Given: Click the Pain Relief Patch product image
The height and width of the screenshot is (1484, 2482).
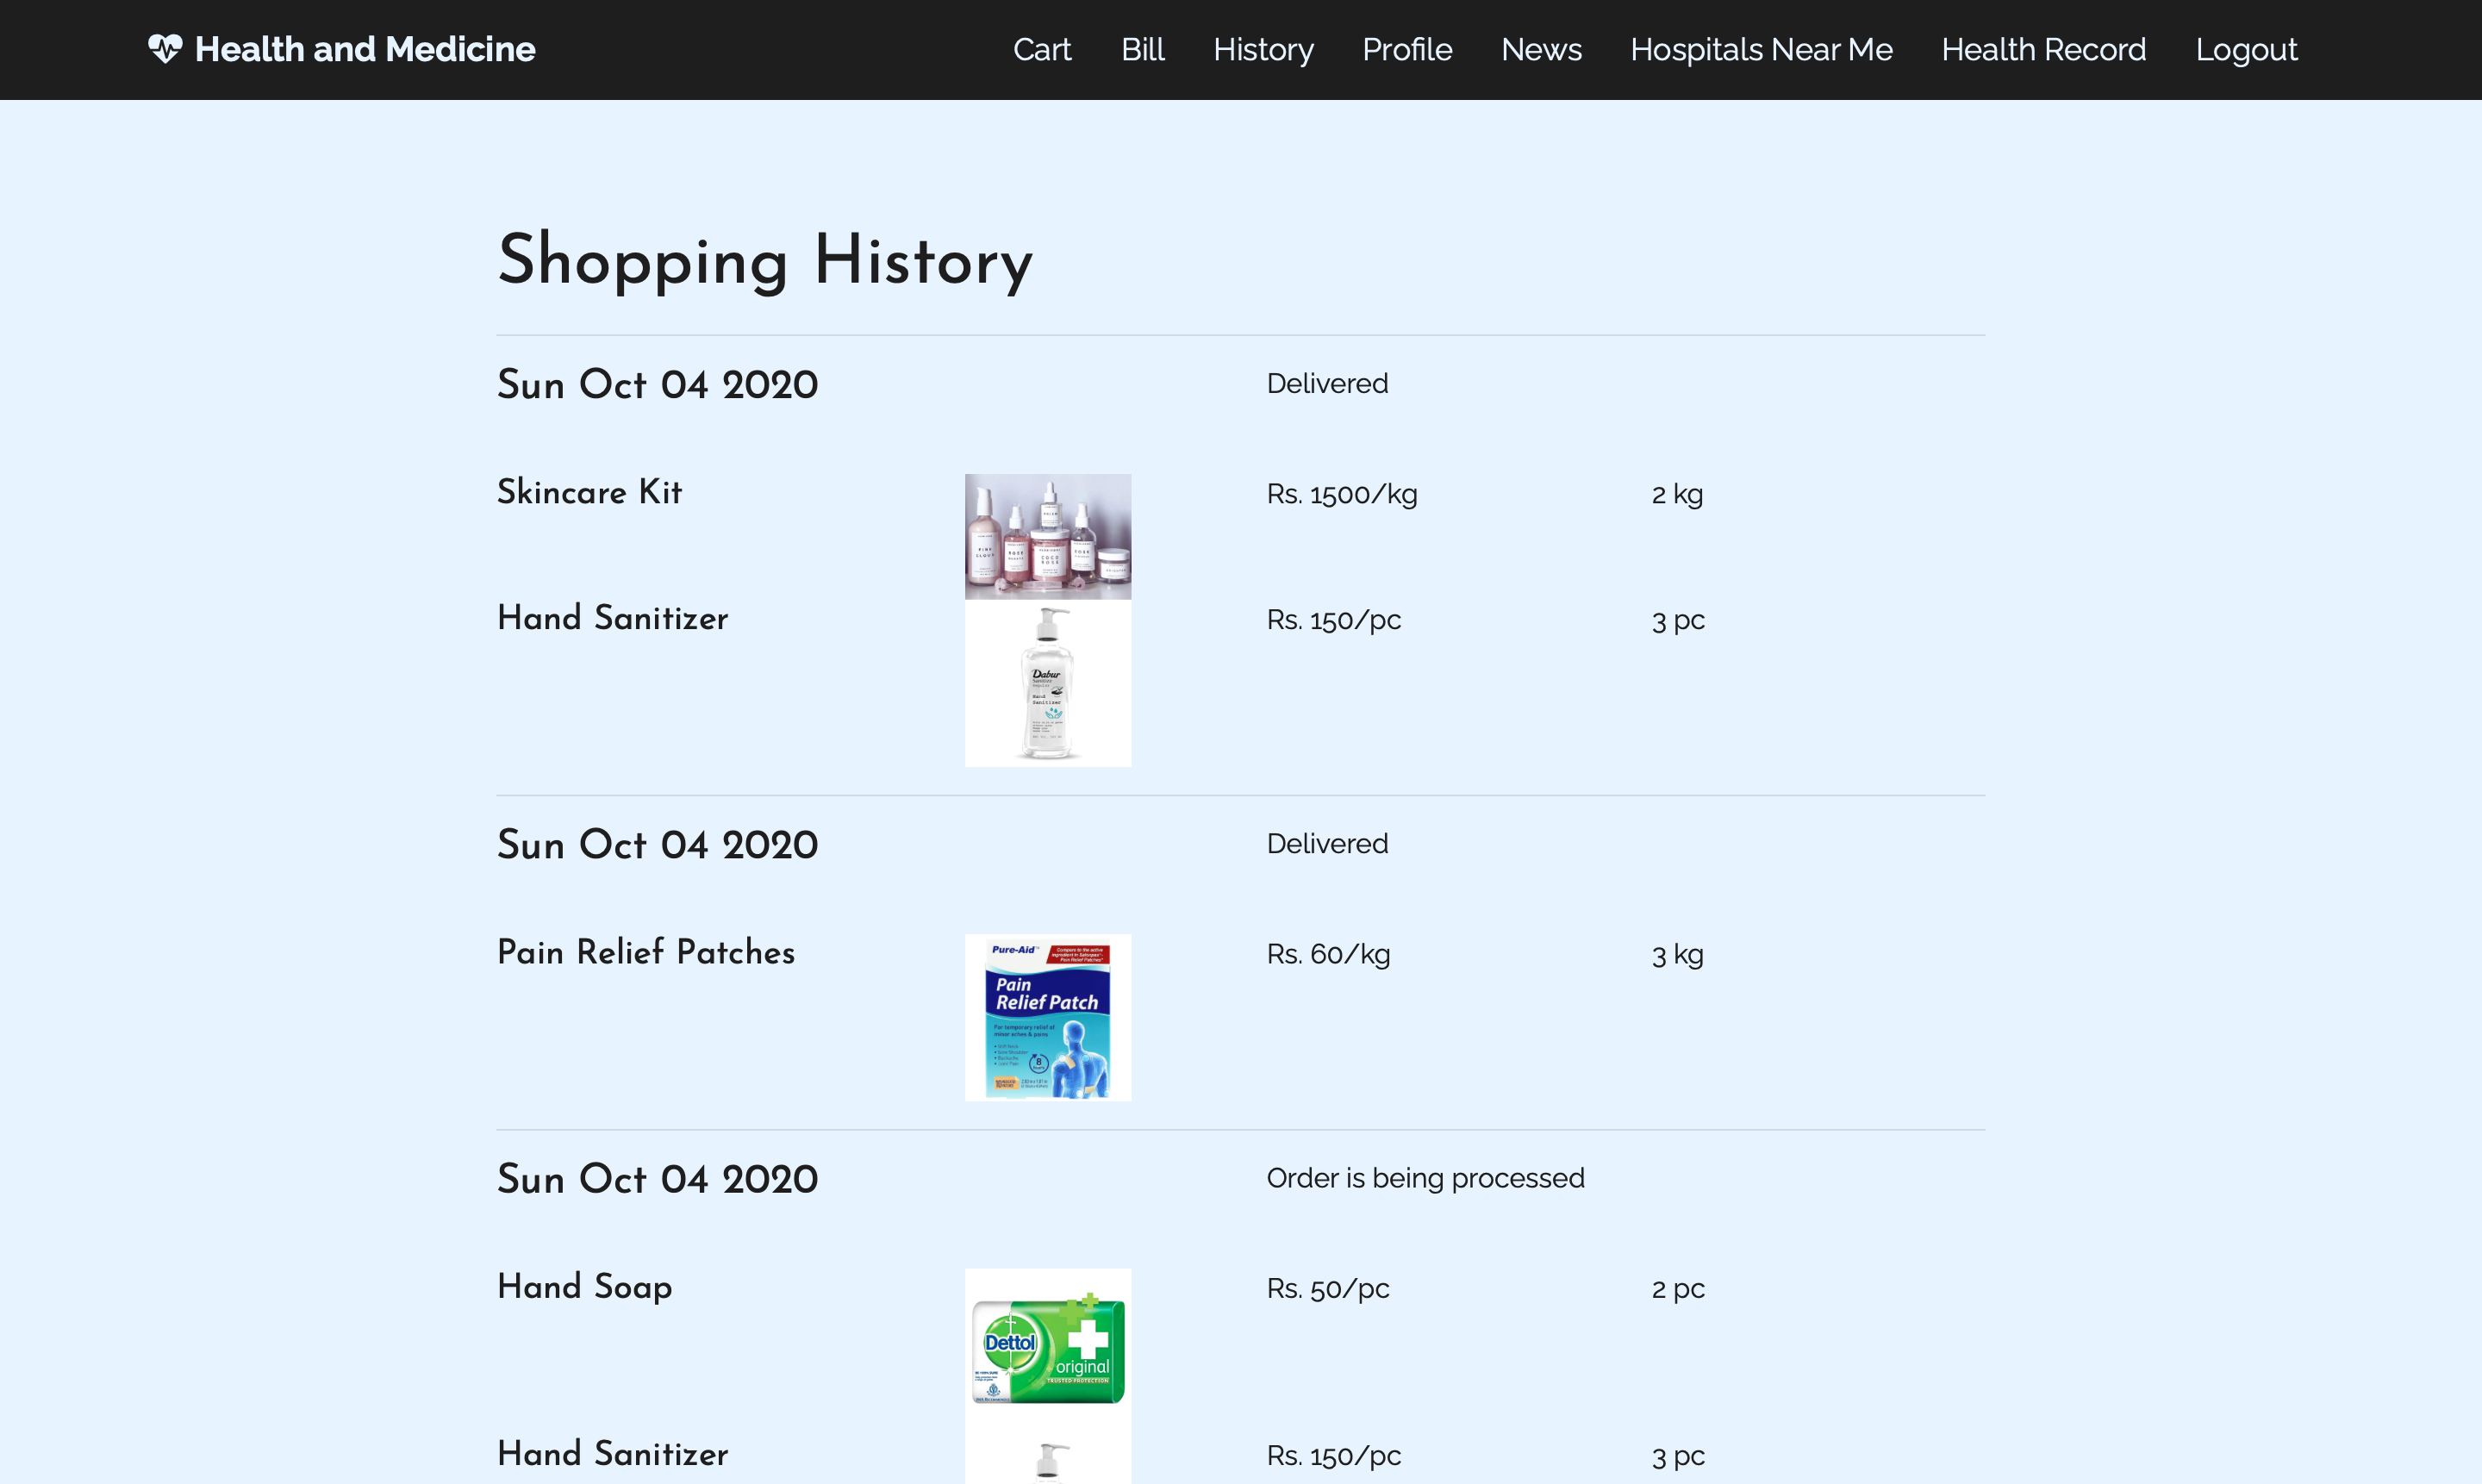Looking at the screenshot, I should [1047, 1017].
